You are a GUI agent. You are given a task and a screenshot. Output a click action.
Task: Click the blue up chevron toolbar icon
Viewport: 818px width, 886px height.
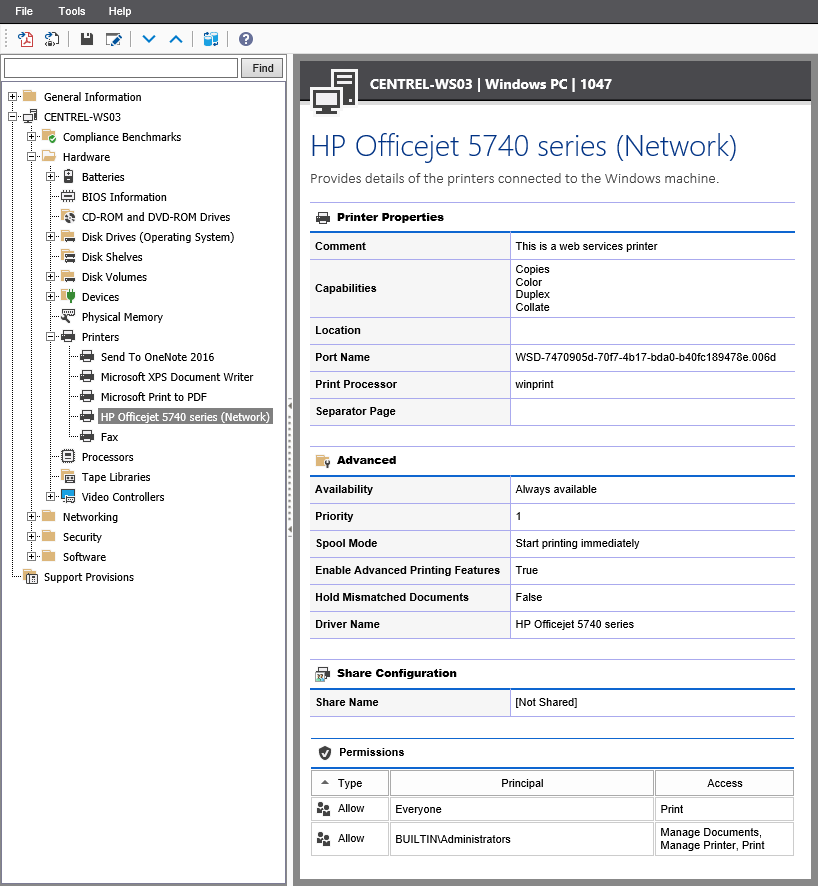176,39
